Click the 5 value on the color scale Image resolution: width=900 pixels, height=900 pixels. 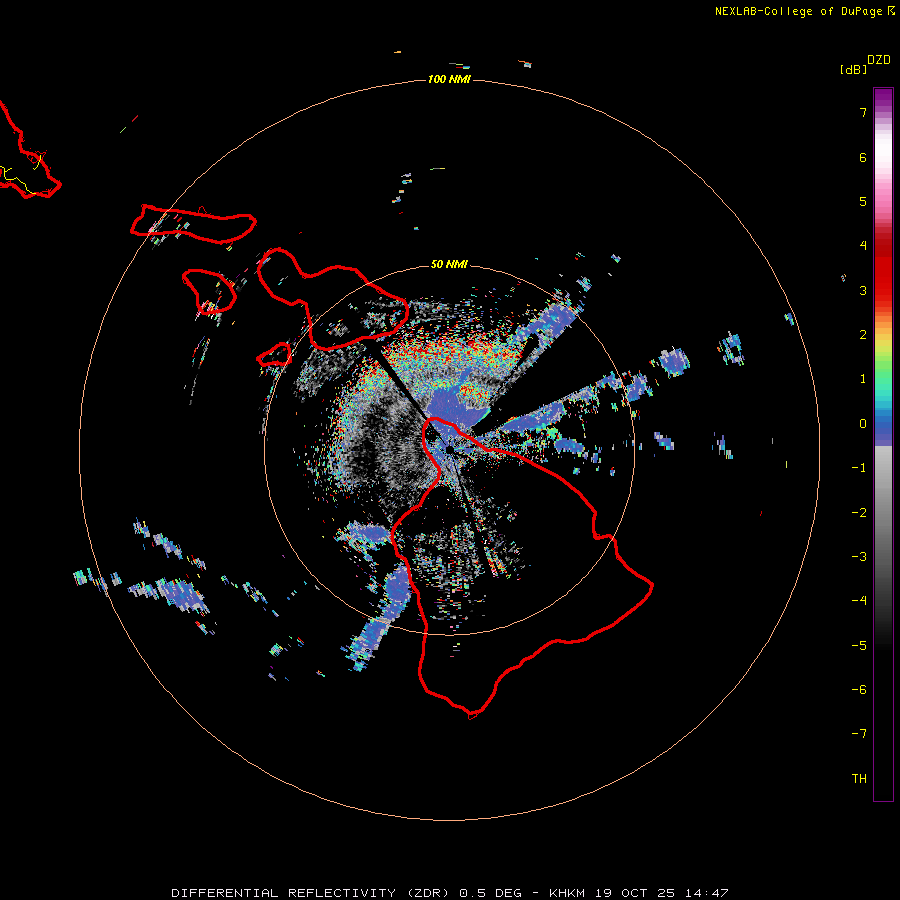863,201
